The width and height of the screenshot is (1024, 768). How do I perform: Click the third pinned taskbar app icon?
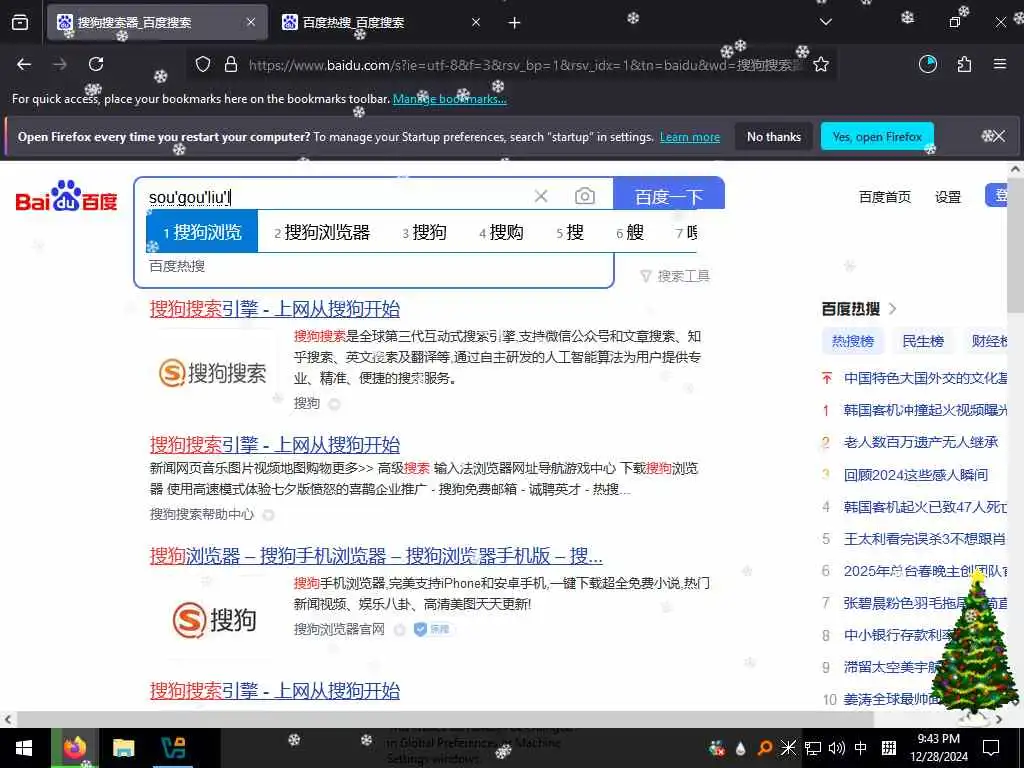pyautogui.click(x=172, y=748)
